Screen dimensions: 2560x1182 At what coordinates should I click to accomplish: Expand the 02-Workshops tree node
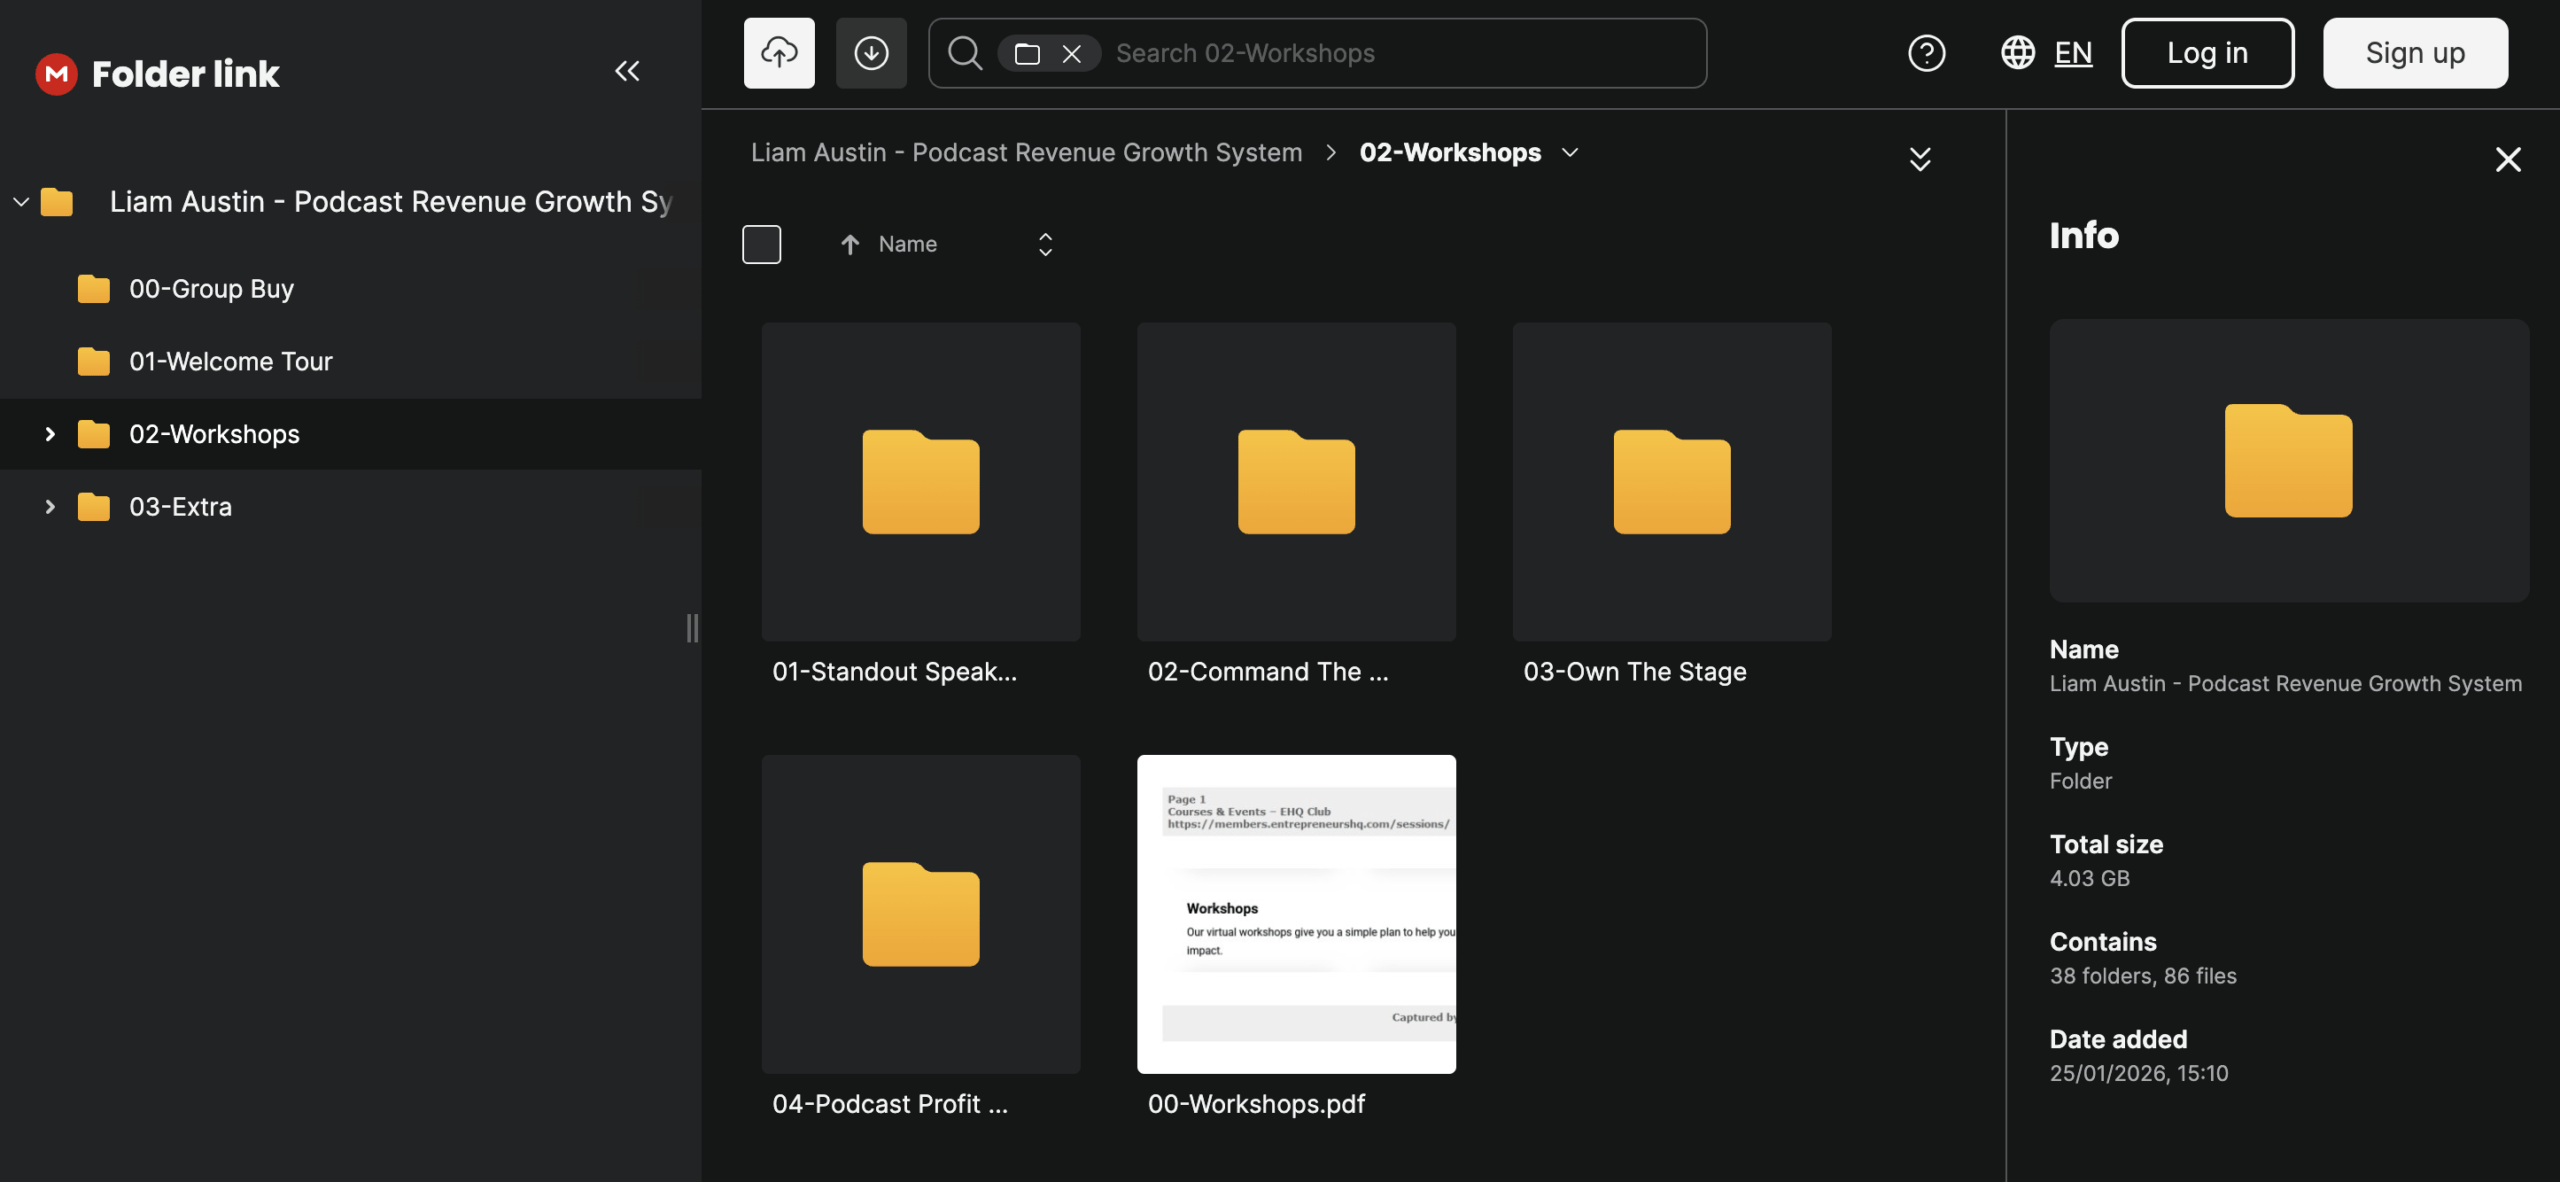[x=50, y=434]
